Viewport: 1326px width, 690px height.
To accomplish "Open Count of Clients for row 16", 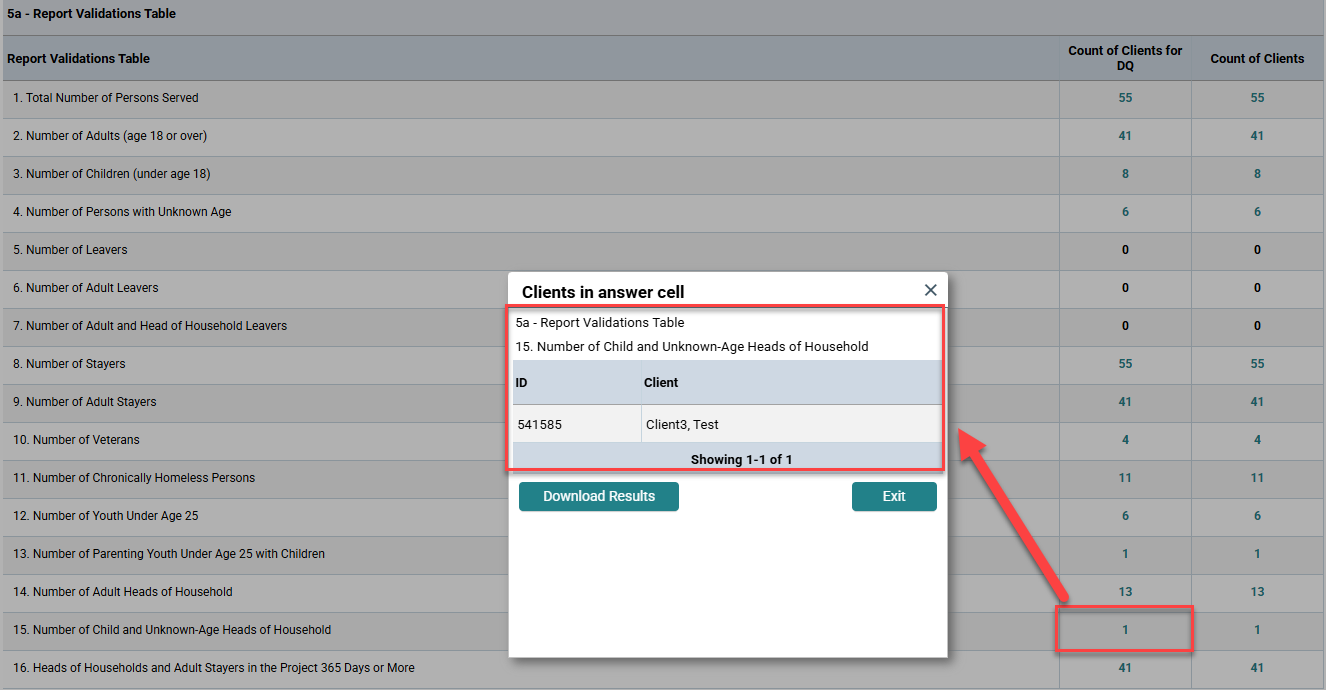I will (x=1257, y=668).
